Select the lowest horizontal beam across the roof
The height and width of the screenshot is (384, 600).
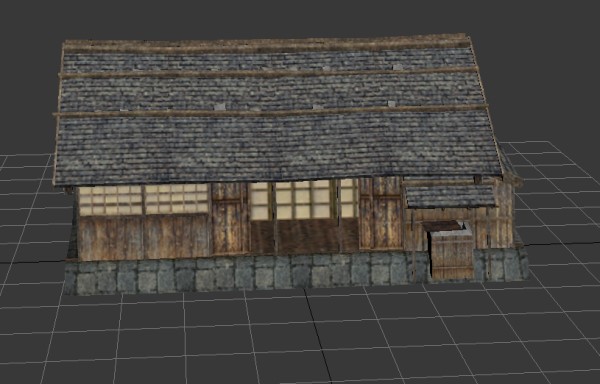coord(271,111)
